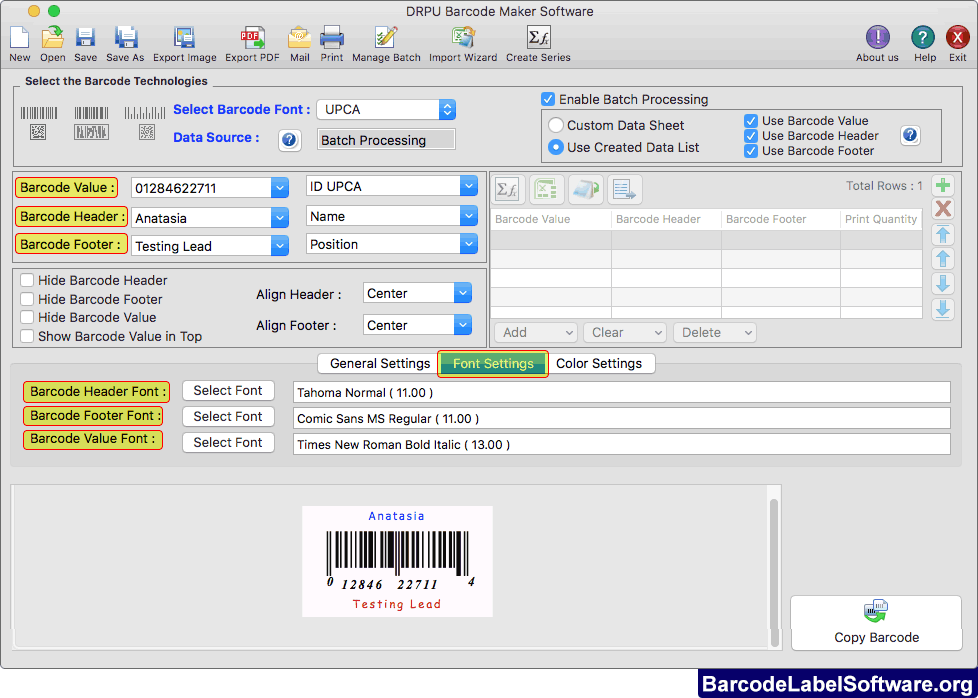Toggle Use Barcode Header checkbox
Image resolution: width=978 pixels, height=698 pixels.
point(751,136)
